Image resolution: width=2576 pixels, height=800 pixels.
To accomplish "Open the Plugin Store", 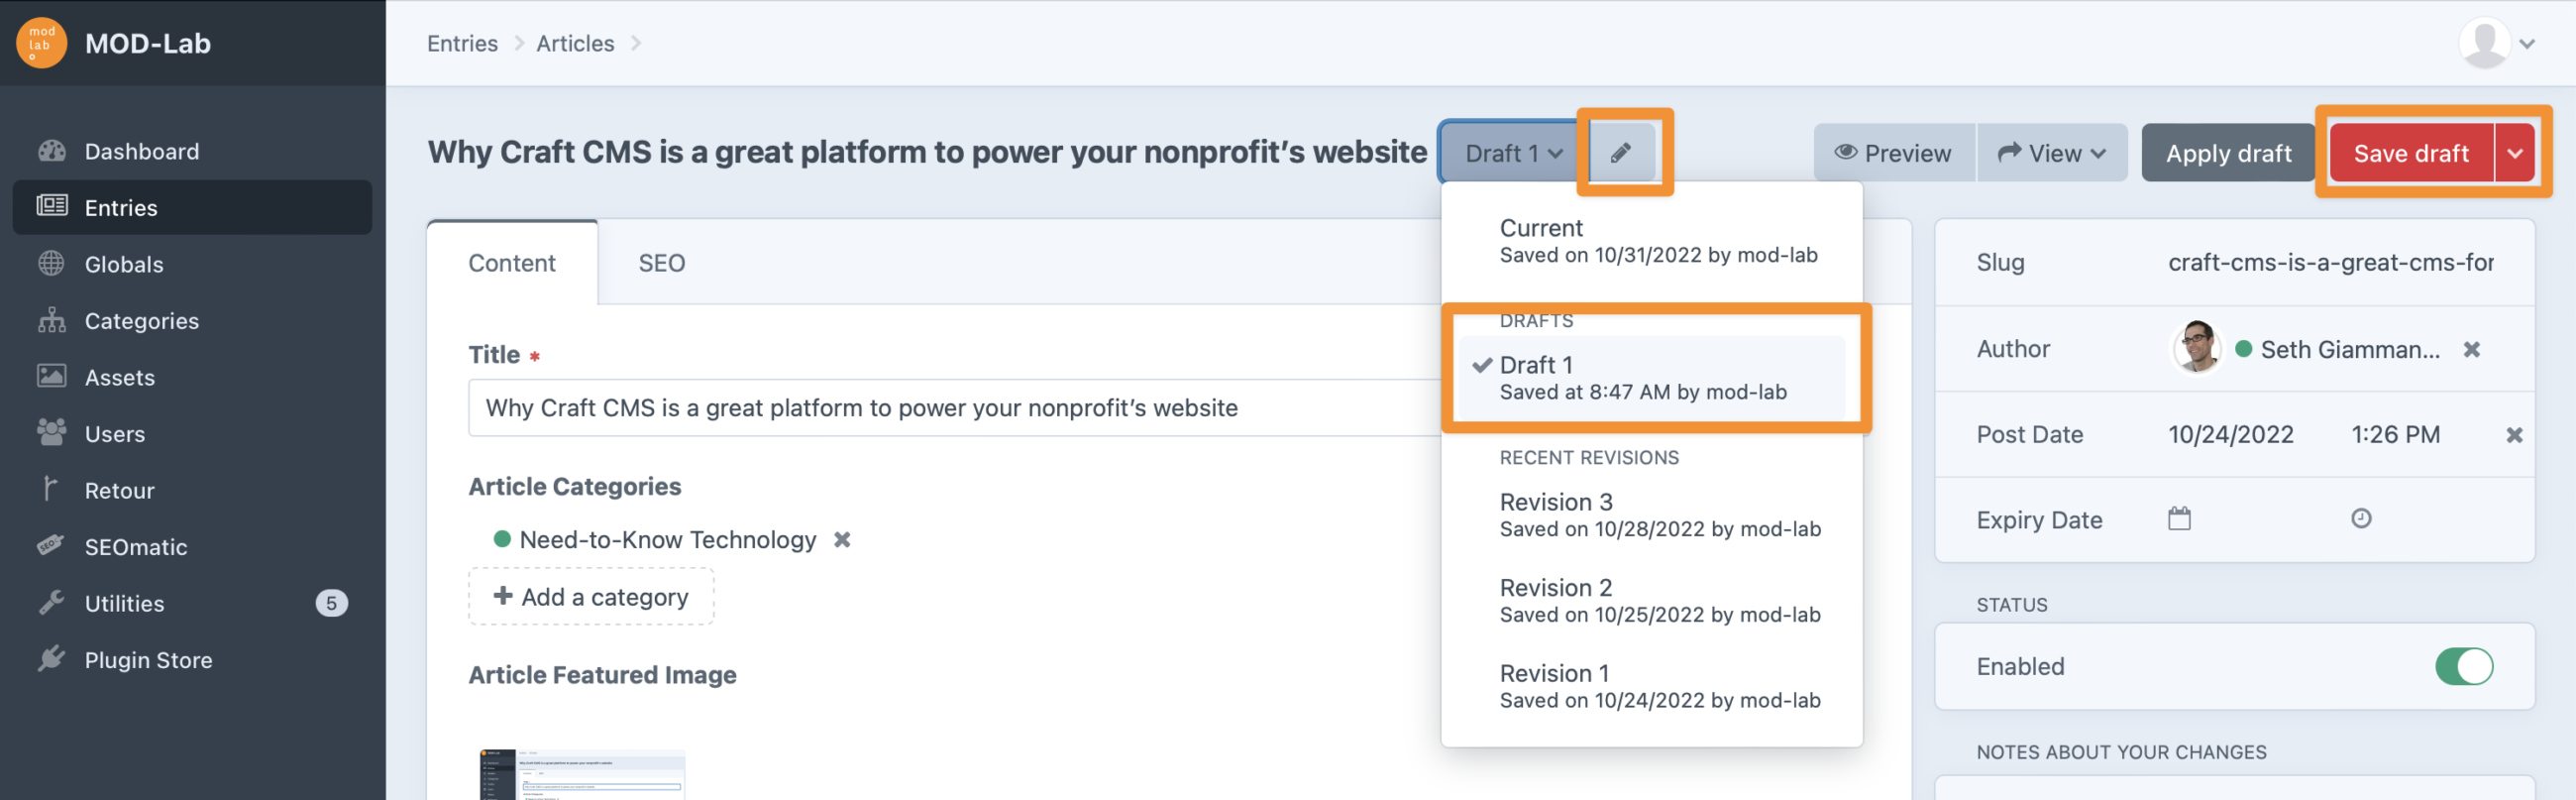I will (192, 660).
